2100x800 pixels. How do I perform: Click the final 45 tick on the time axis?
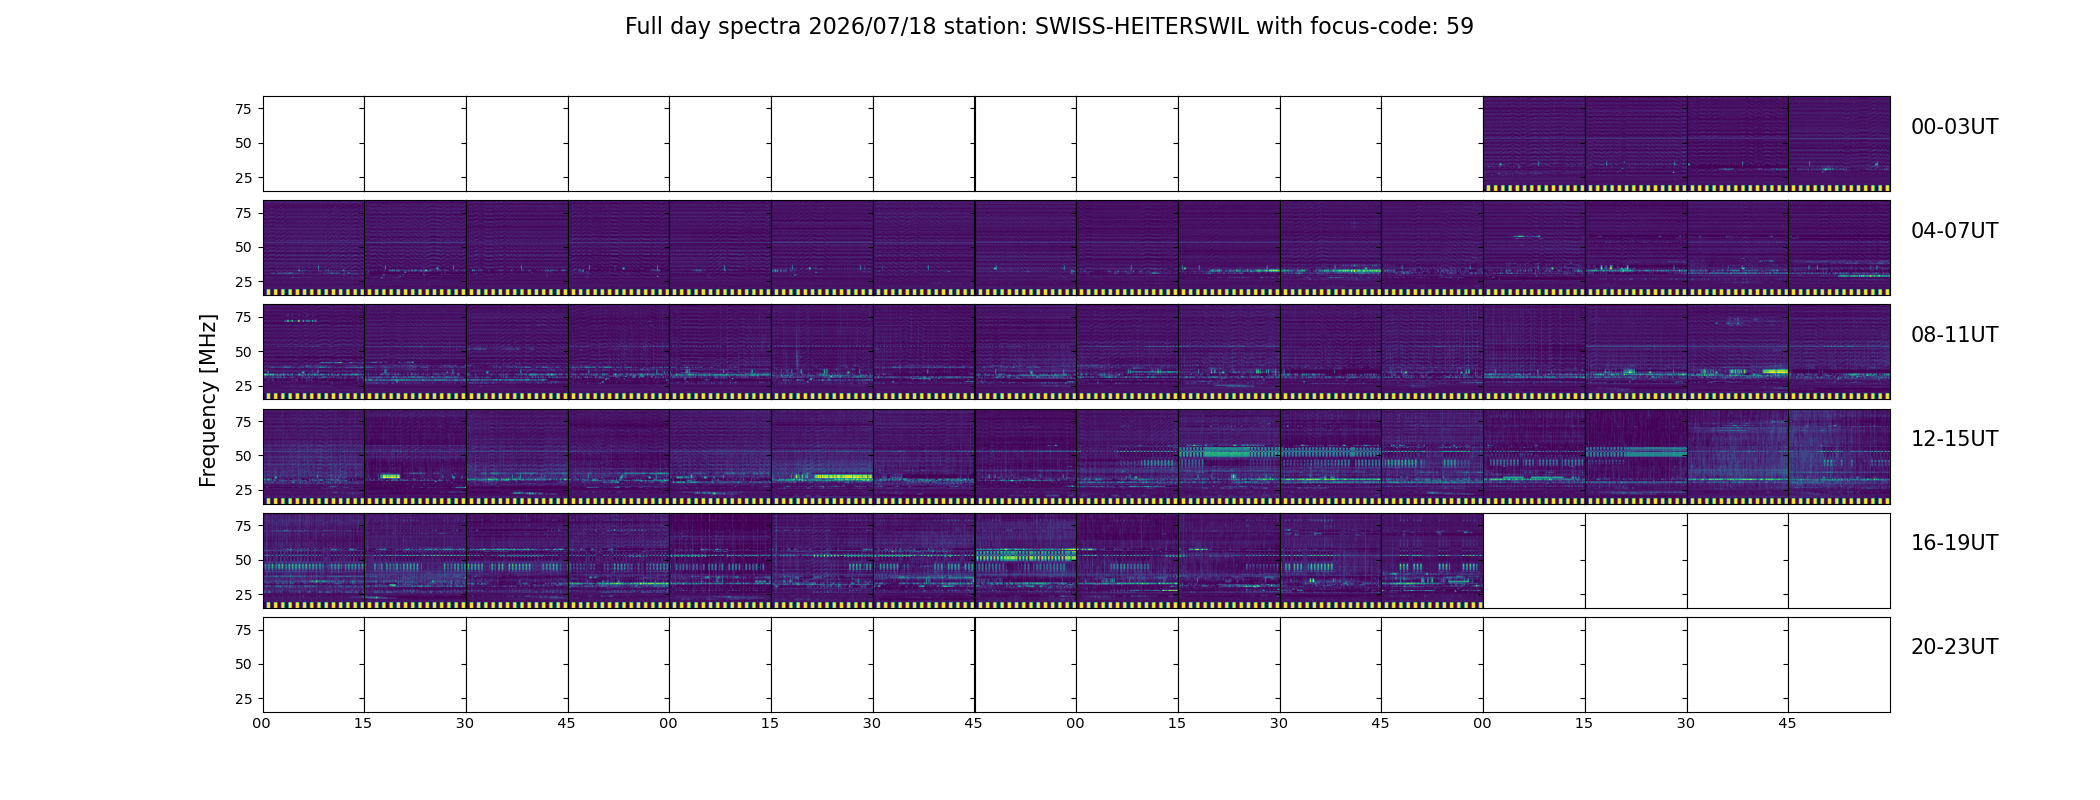pyautogui.click(x=1787, y=723)
